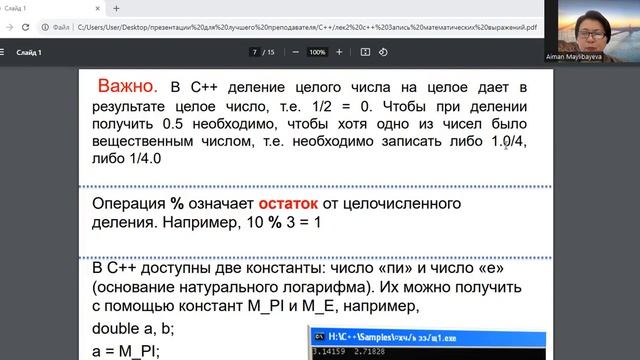The width and height of the screenshot is (640, 360).
Task: Click console output 3.14159 2.71828
Action: coord(348,351)
